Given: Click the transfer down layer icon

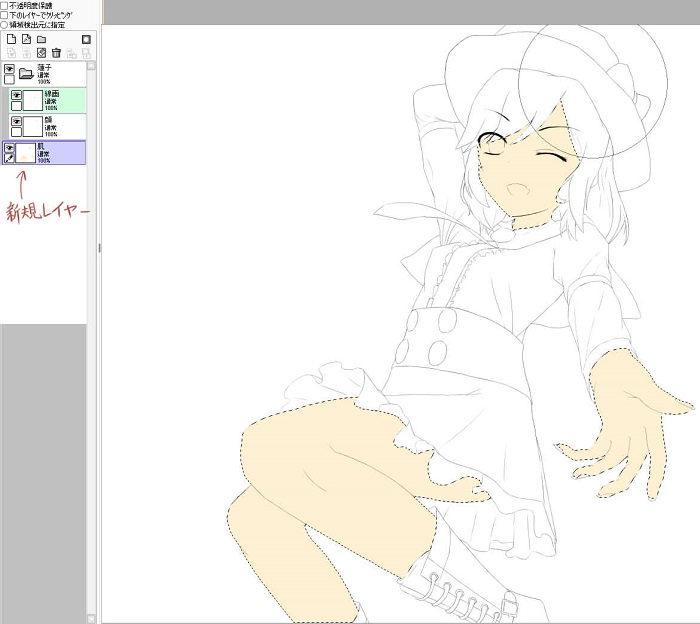Looking at the screenshot, I should [x=11, y=53].
